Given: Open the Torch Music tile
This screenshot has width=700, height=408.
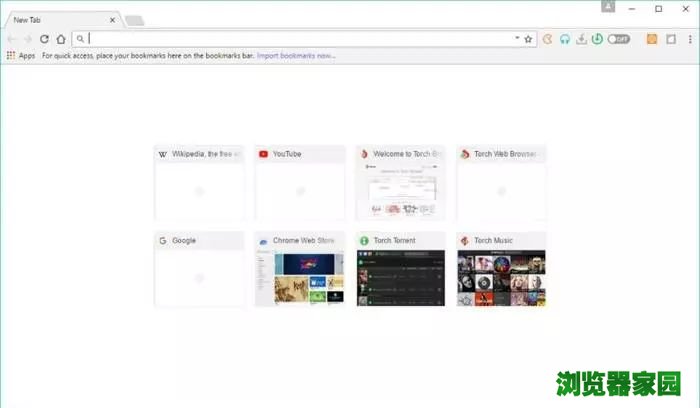Looking at the screenshot, I should point(501,269).
